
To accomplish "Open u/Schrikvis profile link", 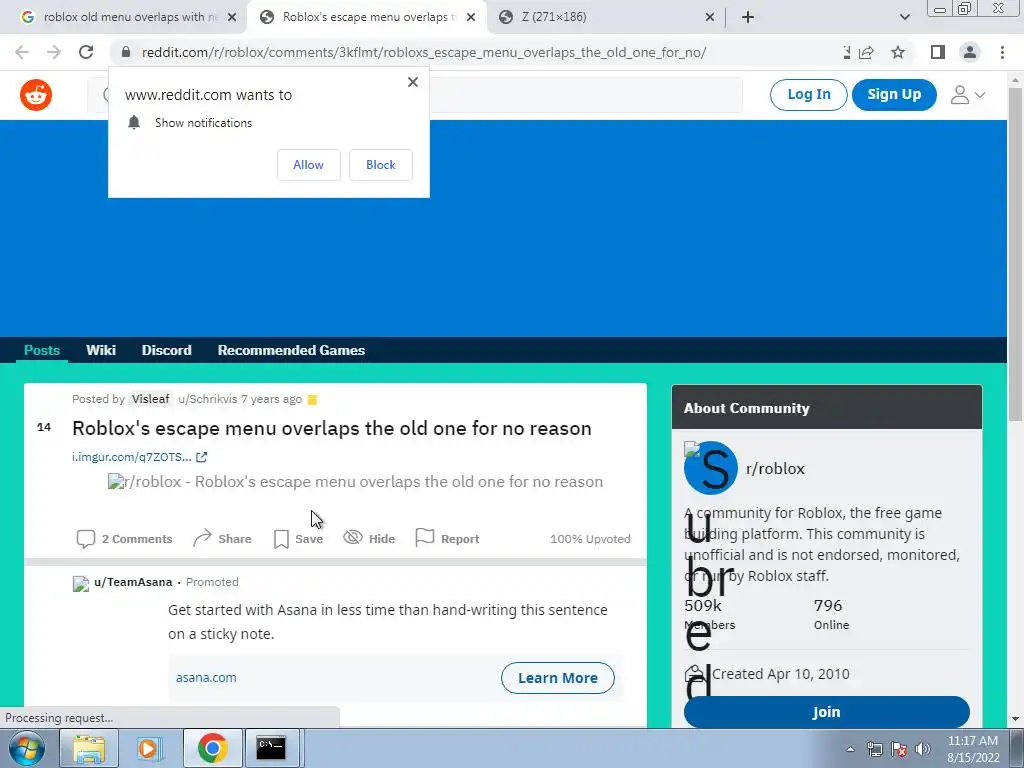I will [x=208, y=399].
